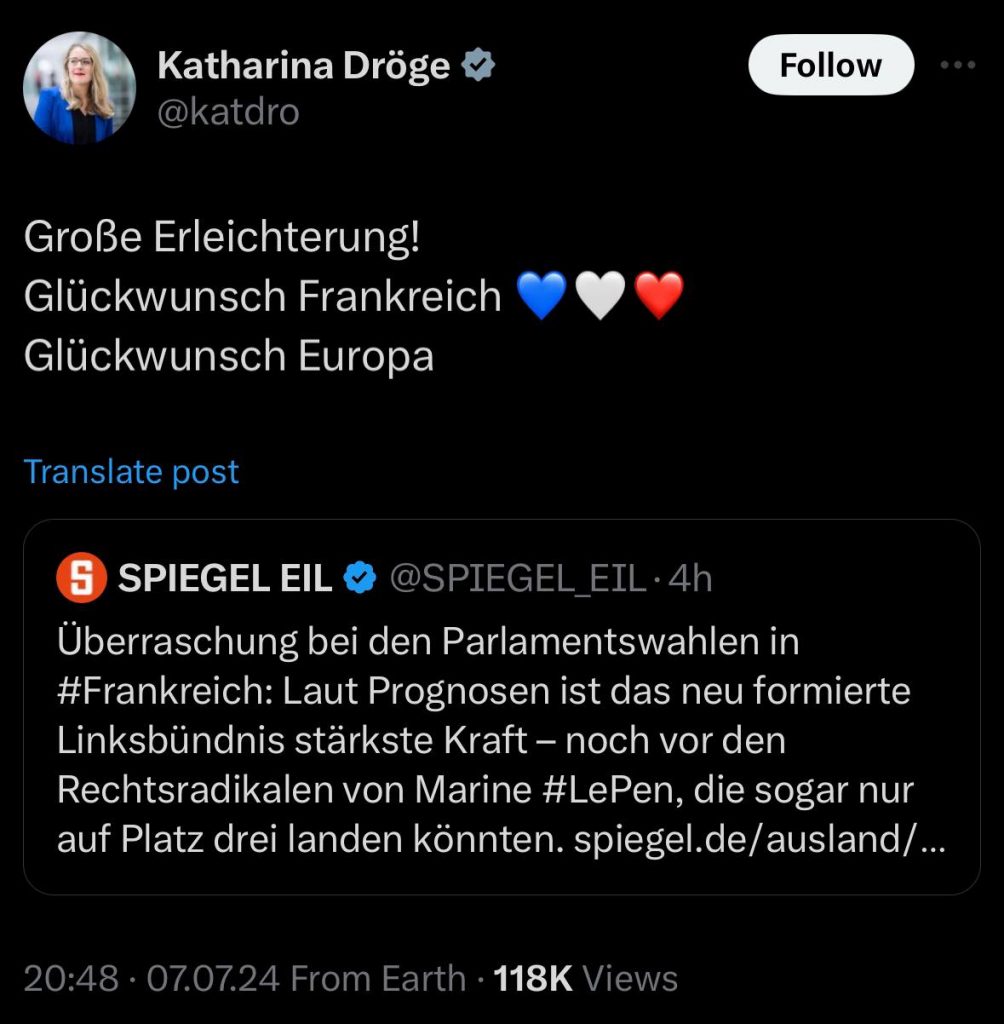The height and width of the screenshot is (1024, 1004).
Task: Click the SPIEGEL EIL verified badge
Action: (360, 578)
